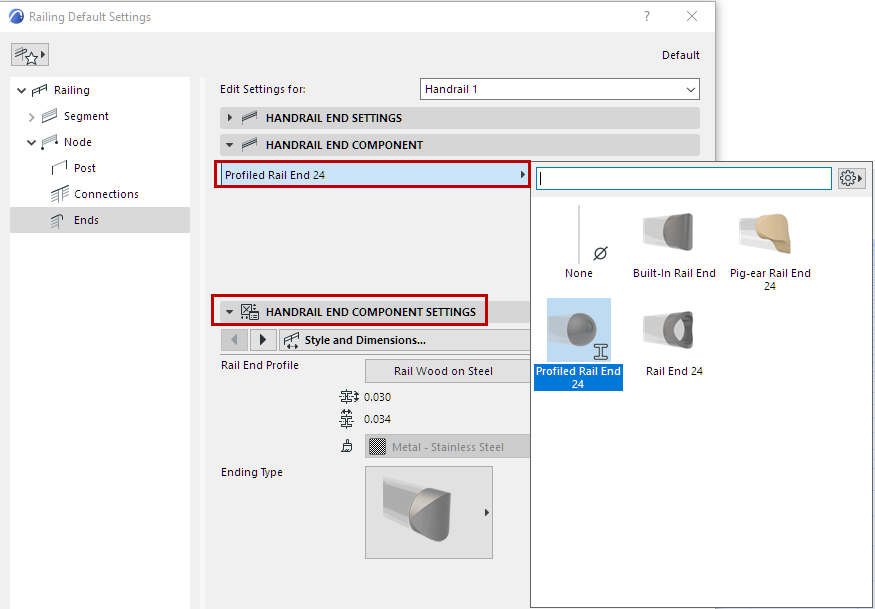Choose Built-In Rail End
875x609 pixels.
674,242
